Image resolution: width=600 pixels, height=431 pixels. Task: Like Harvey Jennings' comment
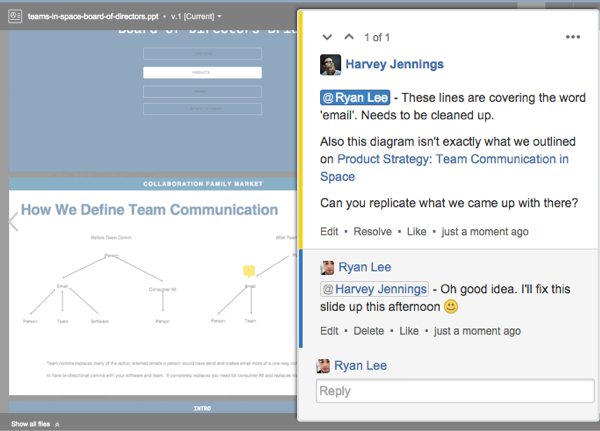pyautogui.click(x=416, y=232)
